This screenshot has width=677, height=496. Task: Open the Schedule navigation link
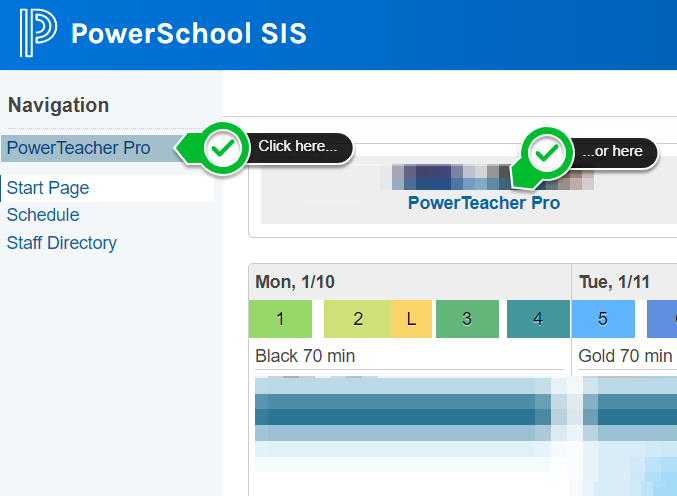tap(43, 215)
